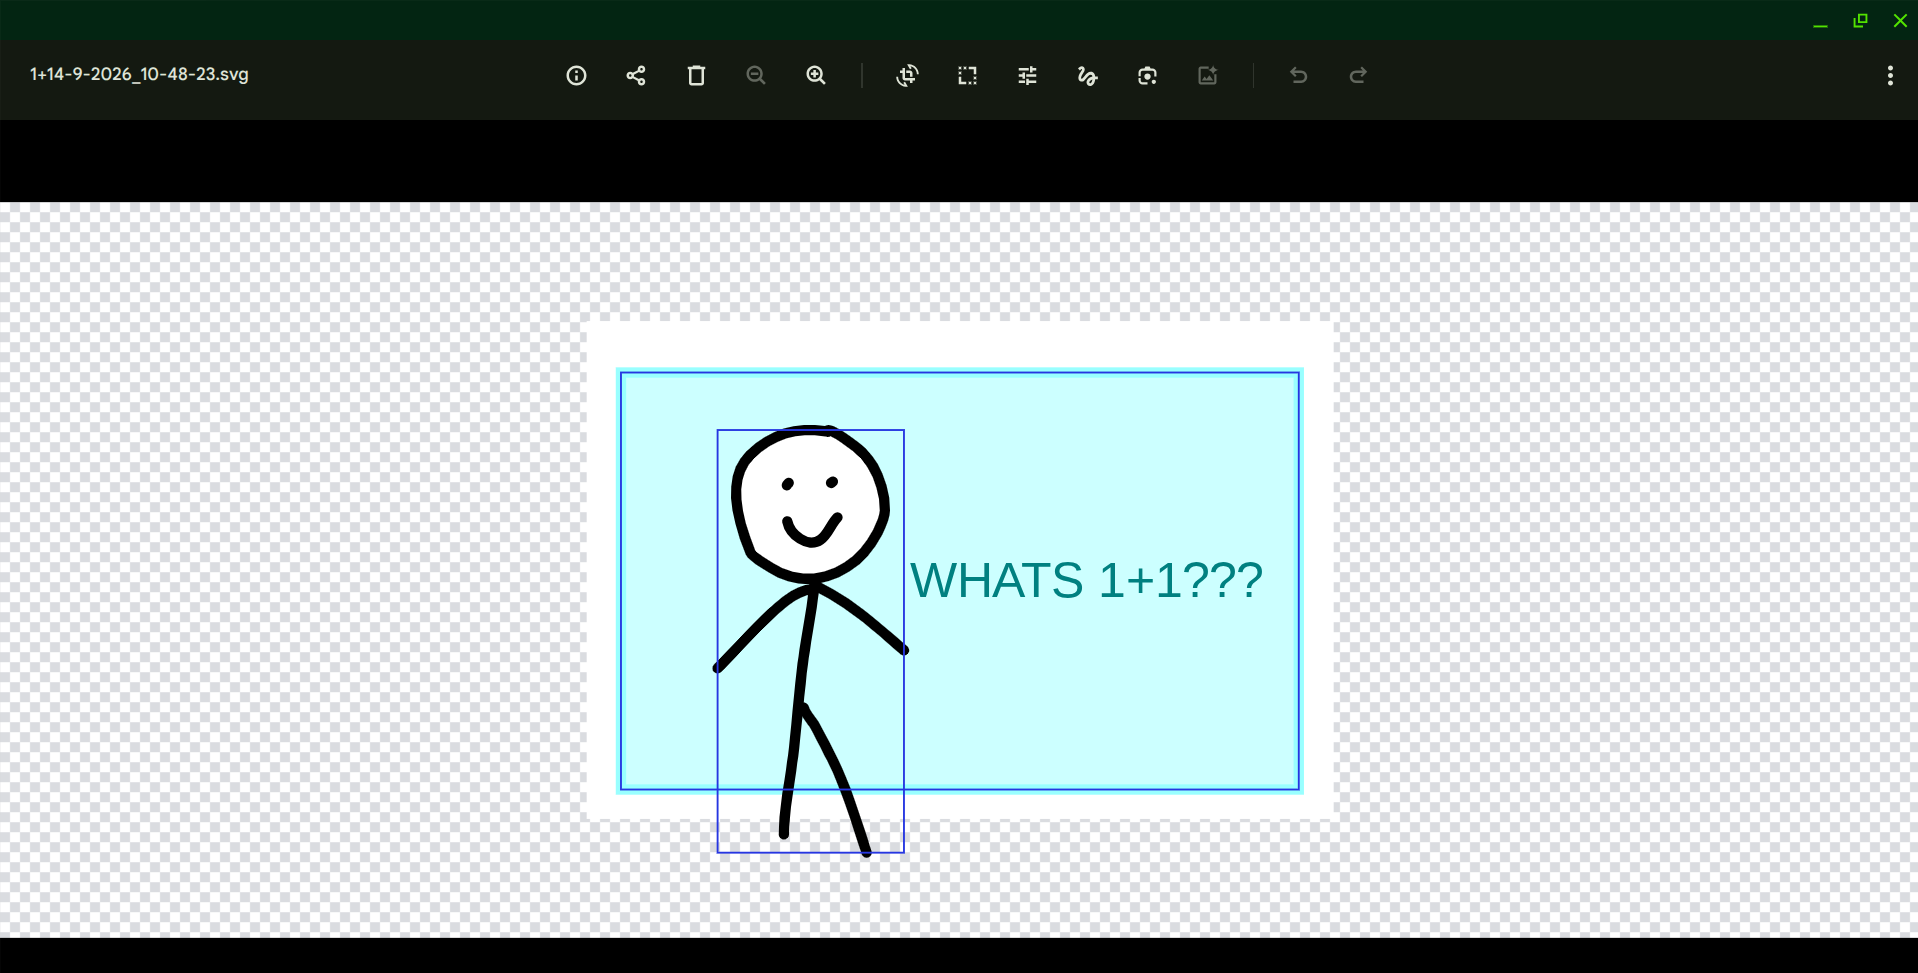Viewport: 1918px width, 973px height.
Task: Click the image sparkle edit icon
Action: coord(1207,76)
